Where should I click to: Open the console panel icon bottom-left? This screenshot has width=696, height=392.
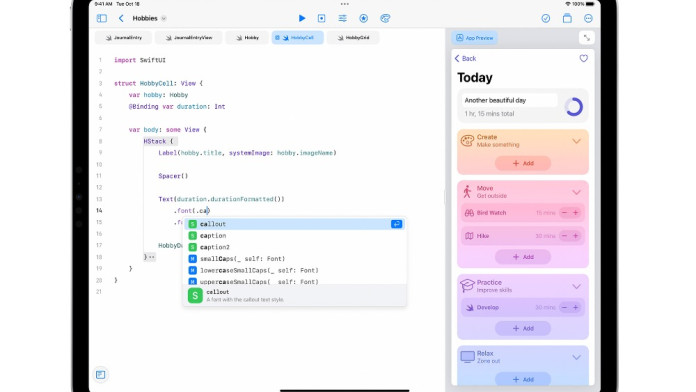[101, 375]
